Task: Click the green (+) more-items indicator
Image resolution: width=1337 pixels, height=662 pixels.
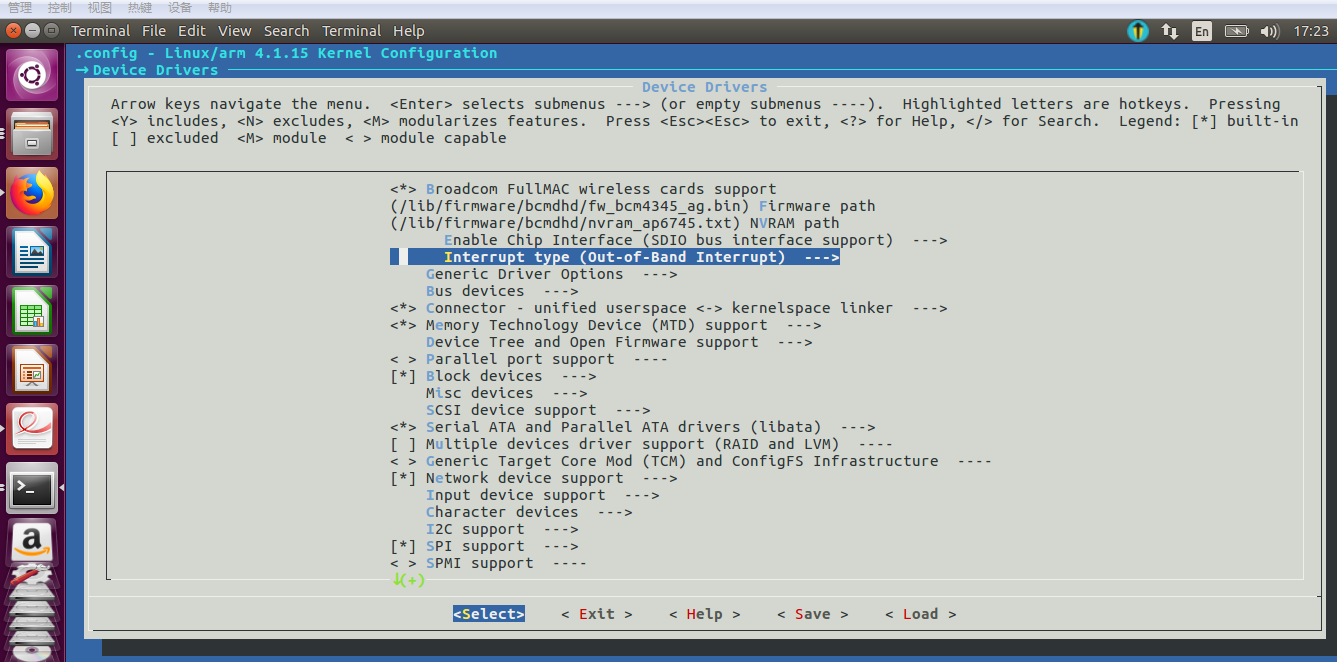Action: [408, 580]
